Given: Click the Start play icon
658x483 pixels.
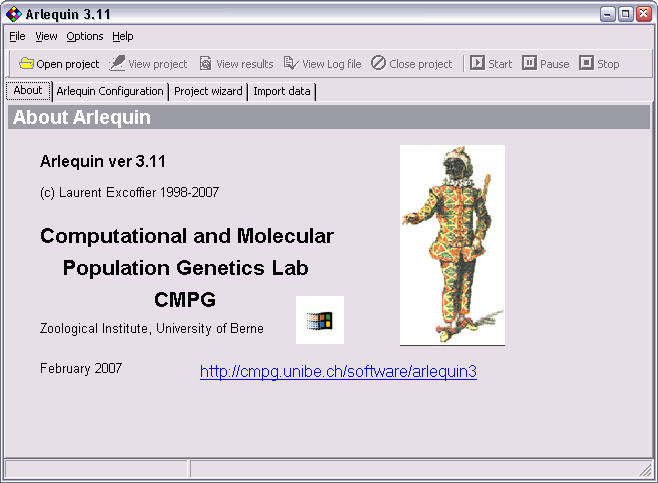Looking at the screenshot, I should 477,63.
